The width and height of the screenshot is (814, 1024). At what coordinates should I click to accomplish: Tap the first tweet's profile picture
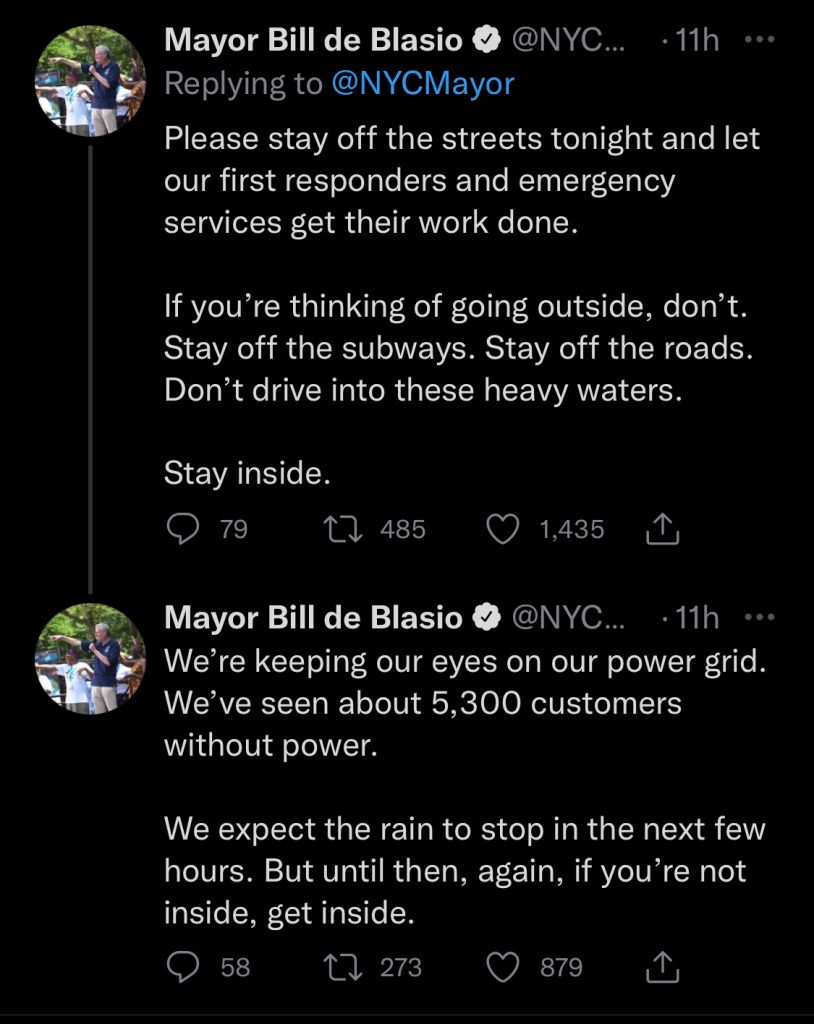(90, 81)
